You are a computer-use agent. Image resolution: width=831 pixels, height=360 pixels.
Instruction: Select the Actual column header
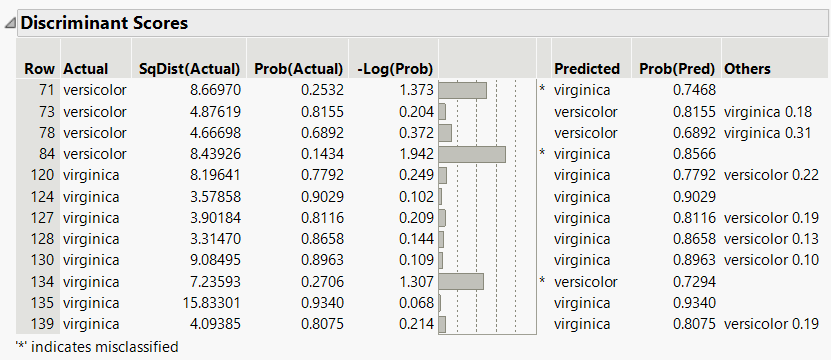[85, 69]
